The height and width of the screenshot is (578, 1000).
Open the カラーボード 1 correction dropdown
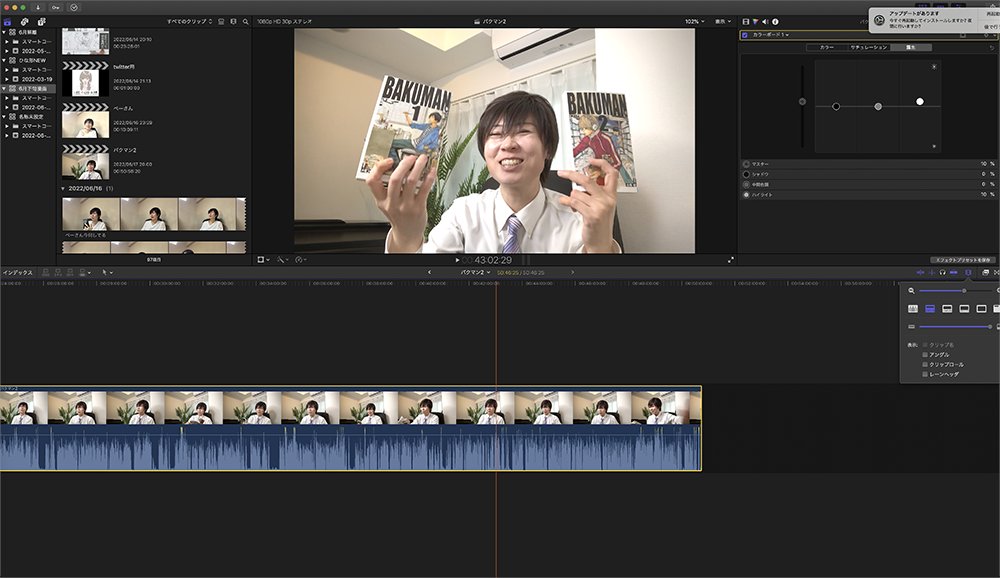coord(771,34)
